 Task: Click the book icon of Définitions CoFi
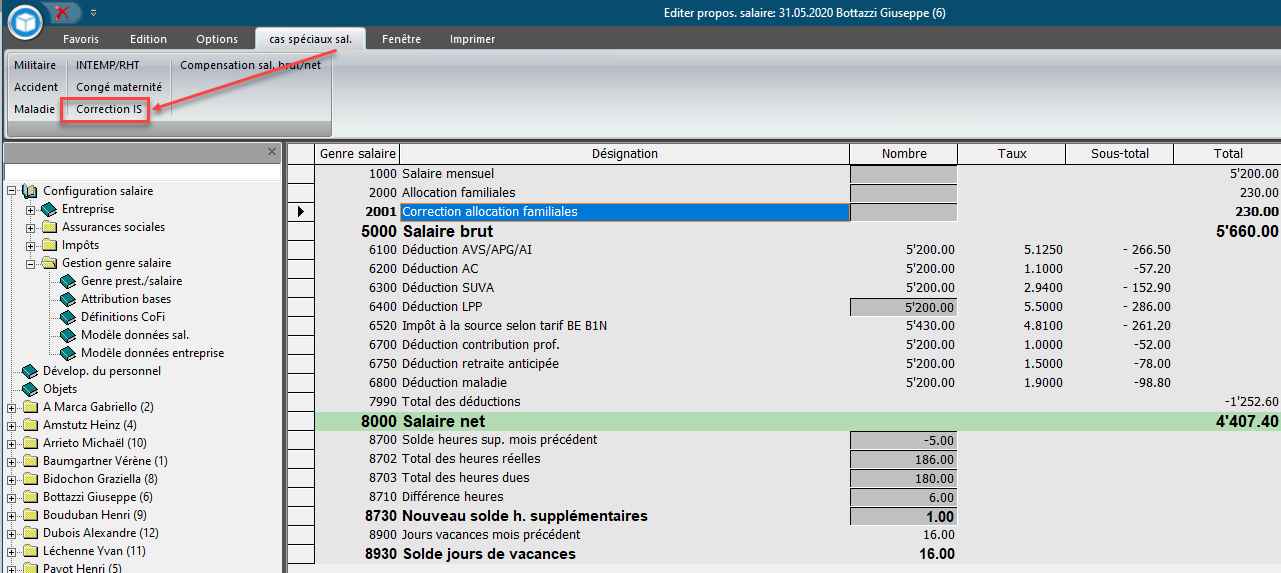click(x=68, y=317)
